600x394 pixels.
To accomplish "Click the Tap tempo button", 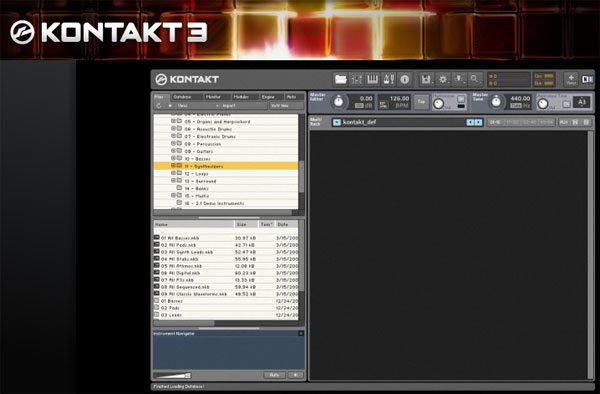I will pos(421,102).
